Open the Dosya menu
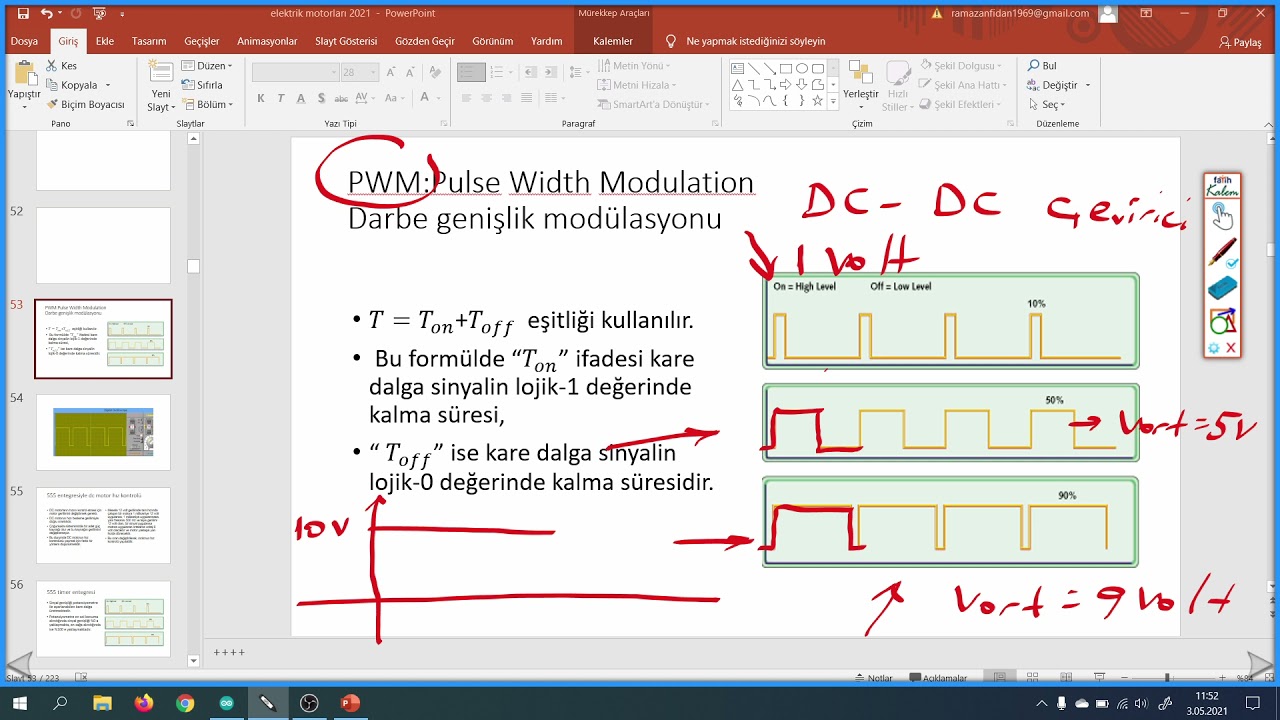Screen dimensions: 1280x720 click(24, 41)
